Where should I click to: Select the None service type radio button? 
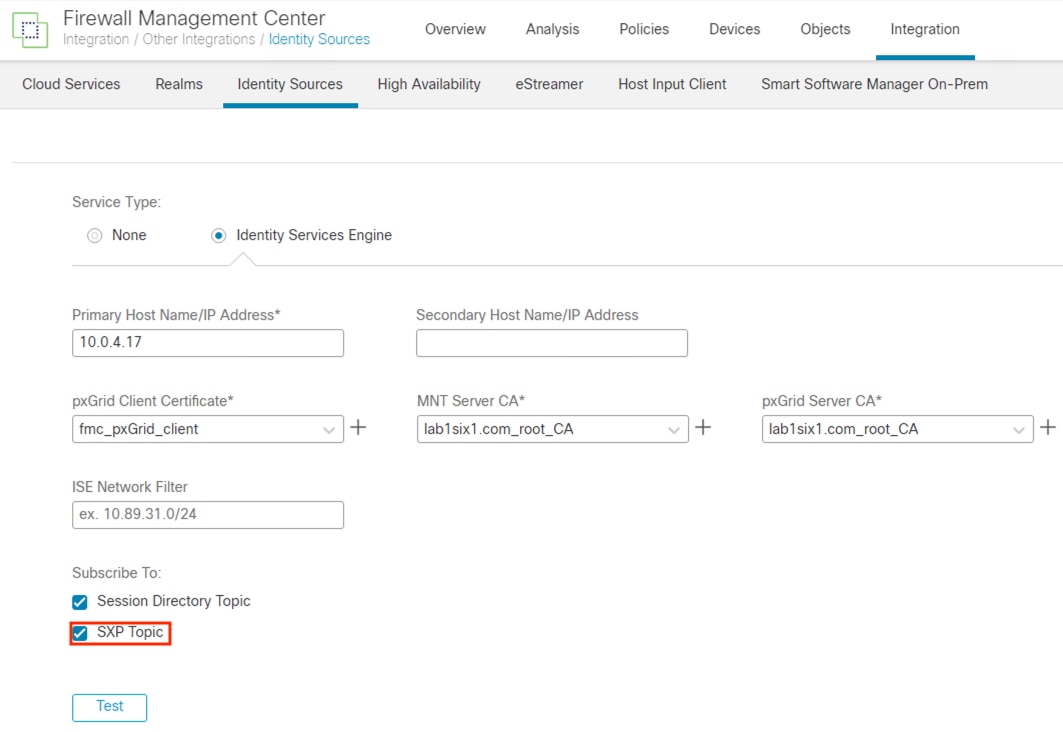pos(94,235)
